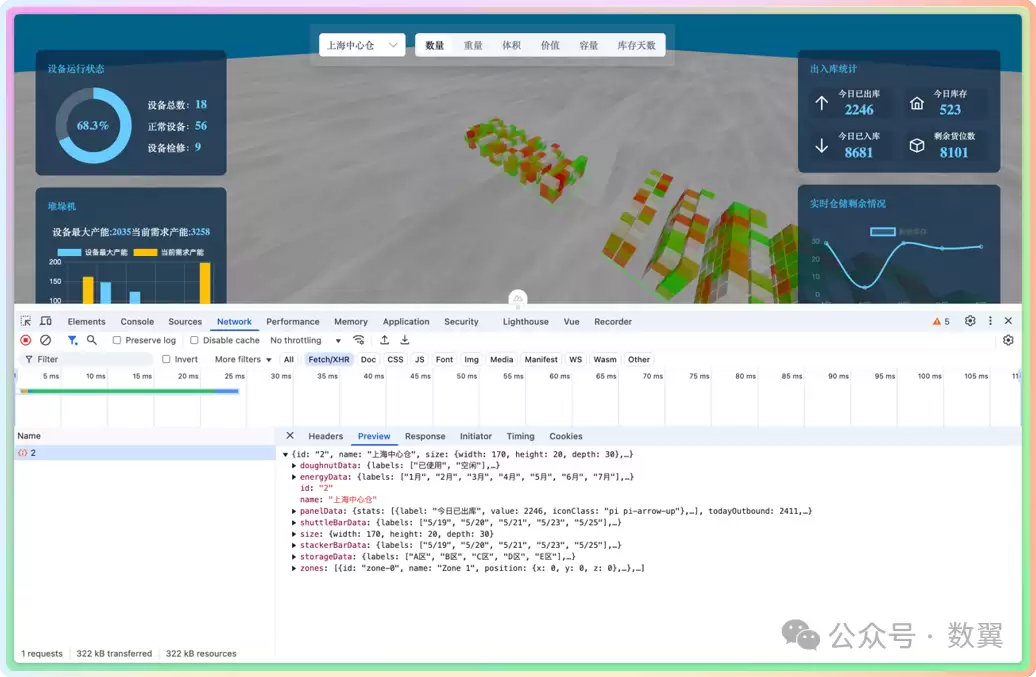Enable the Preserve log checkbox
The image size is (1036, 677).
point(116,340)
